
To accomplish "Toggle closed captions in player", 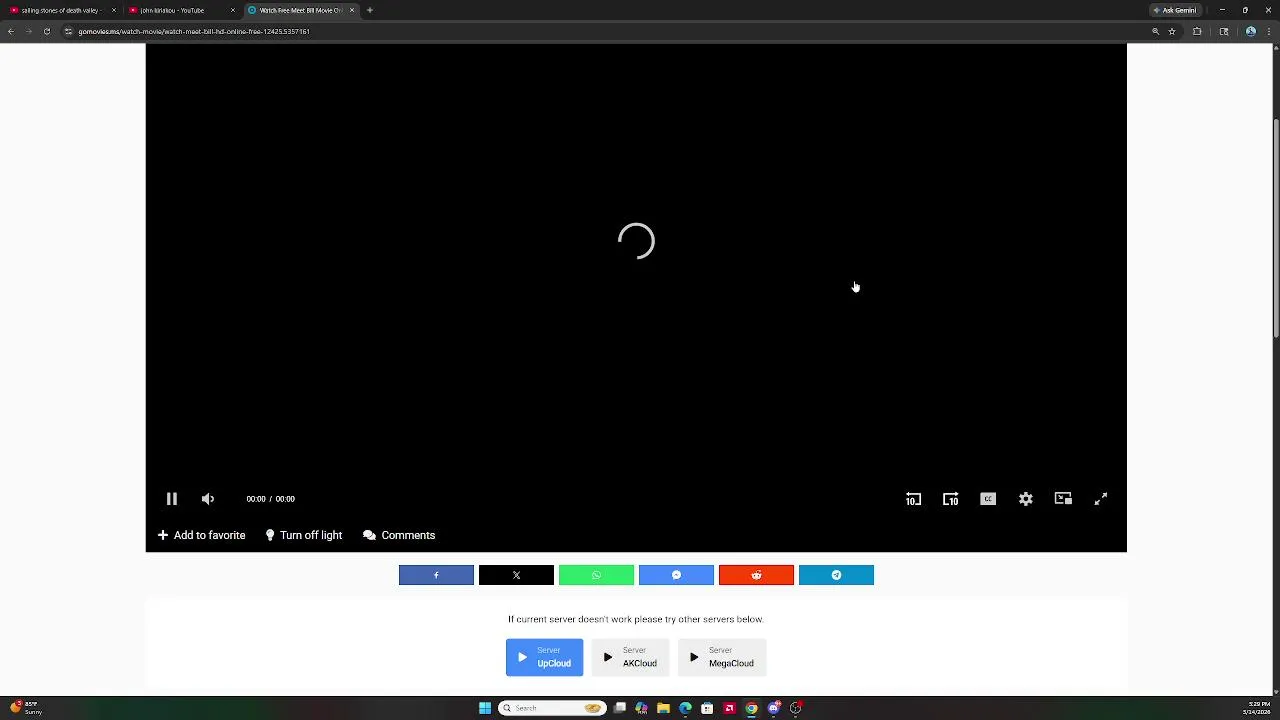I will (988, 499).
